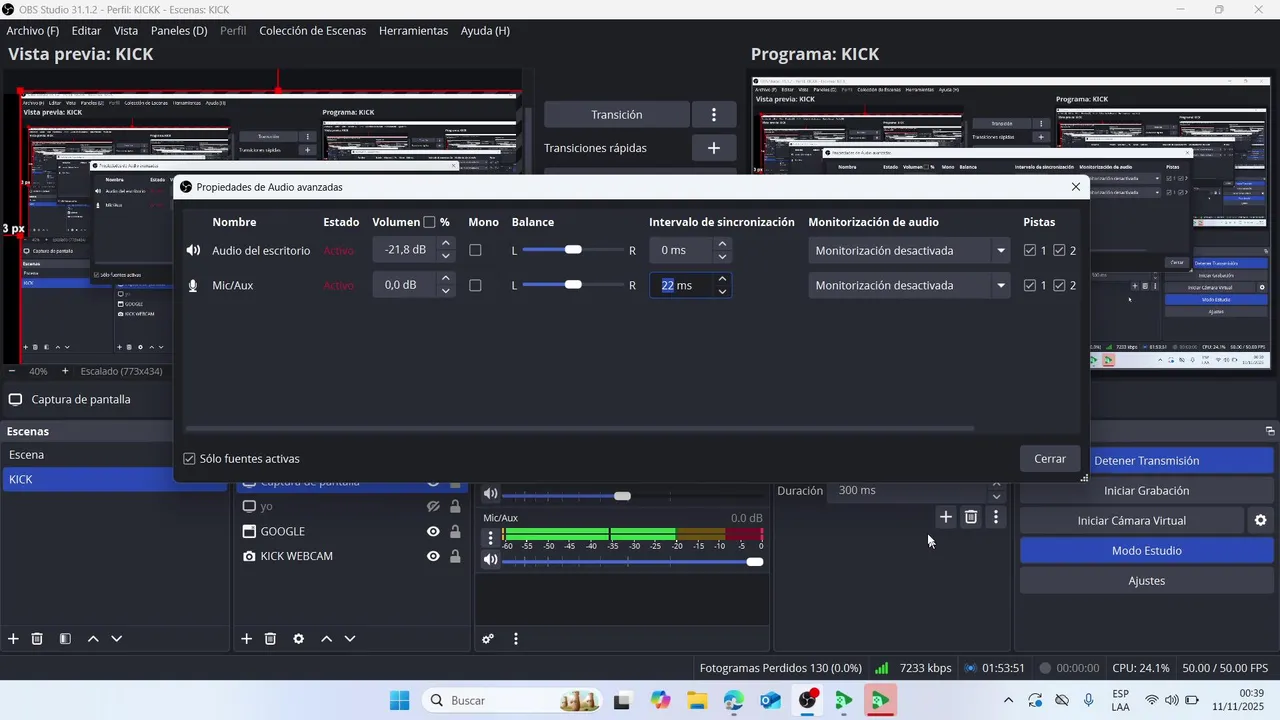Toggle Volumen percent checkbox
Image resolution: width=1280 pixels, height=720 pixels.
coord(429,222)
